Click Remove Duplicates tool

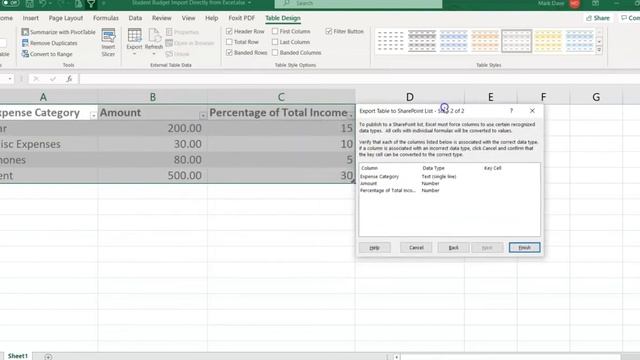49,43
